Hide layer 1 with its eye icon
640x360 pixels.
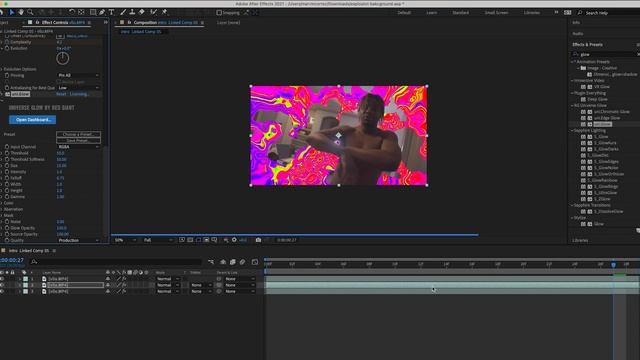pyautogui.click(x=2, y=279)
